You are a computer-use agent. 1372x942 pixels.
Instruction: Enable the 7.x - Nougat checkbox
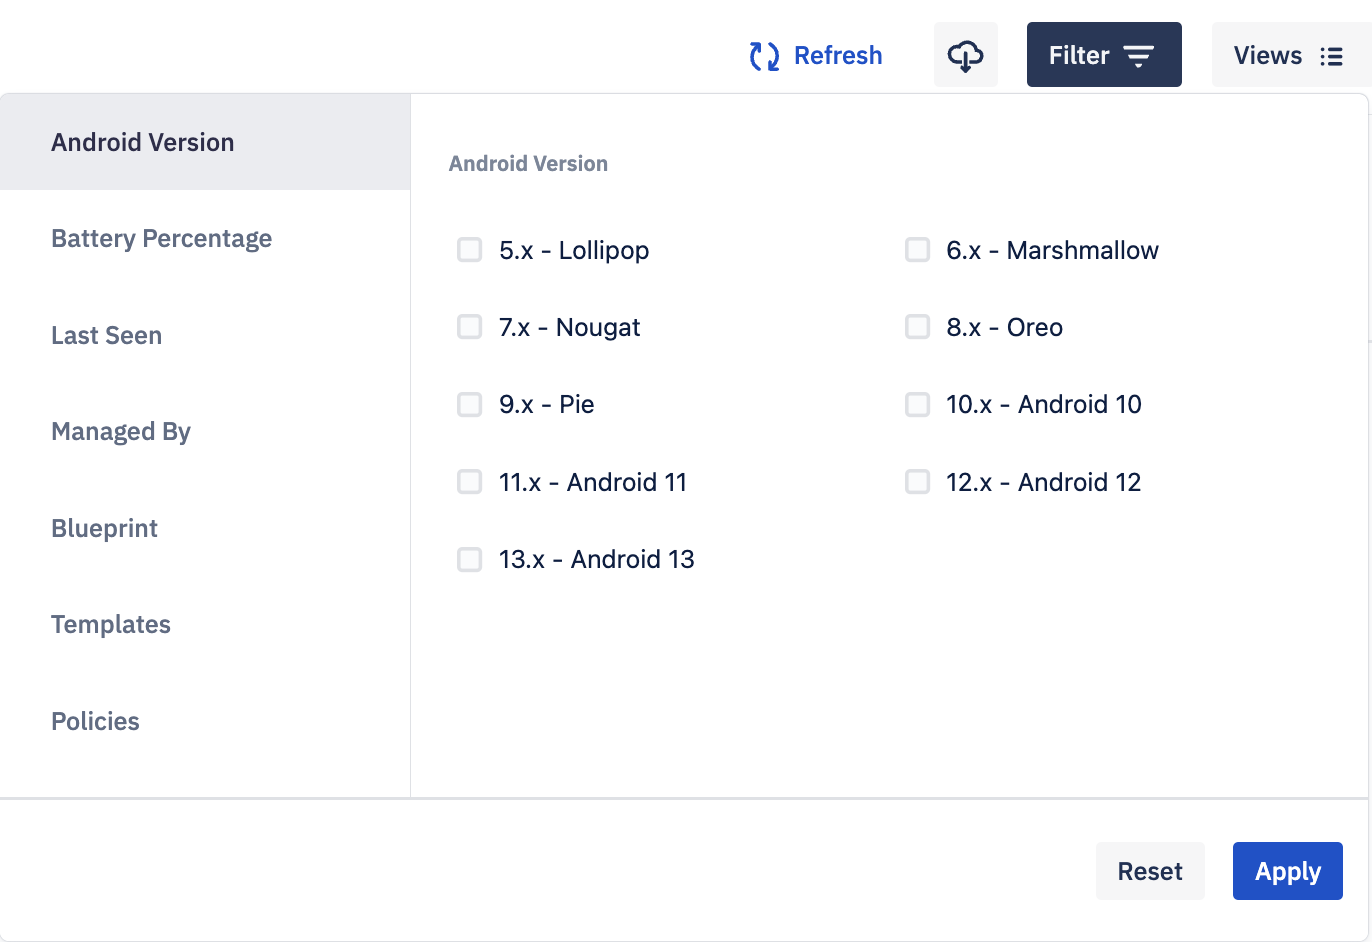pos(470,327)
